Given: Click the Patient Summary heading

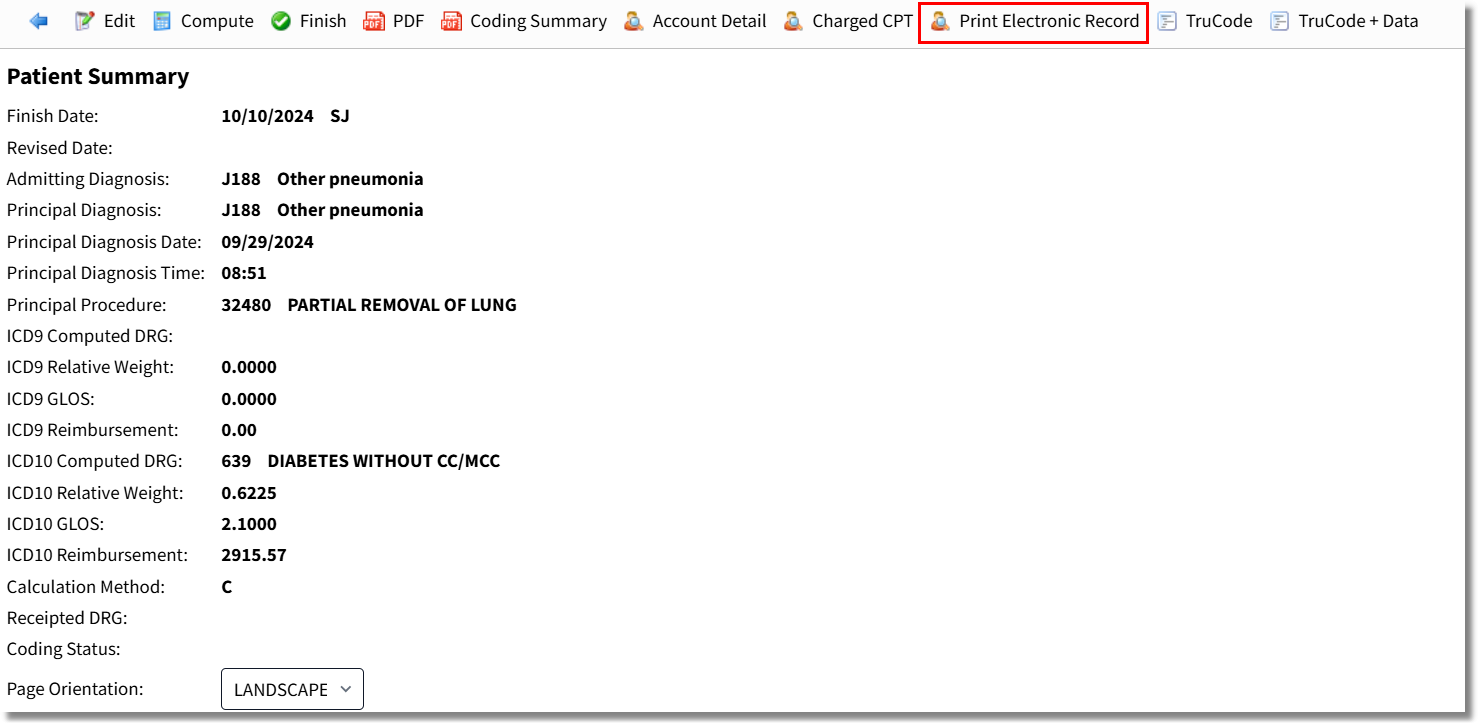Looking at the screenshot, I should point(98,77).
